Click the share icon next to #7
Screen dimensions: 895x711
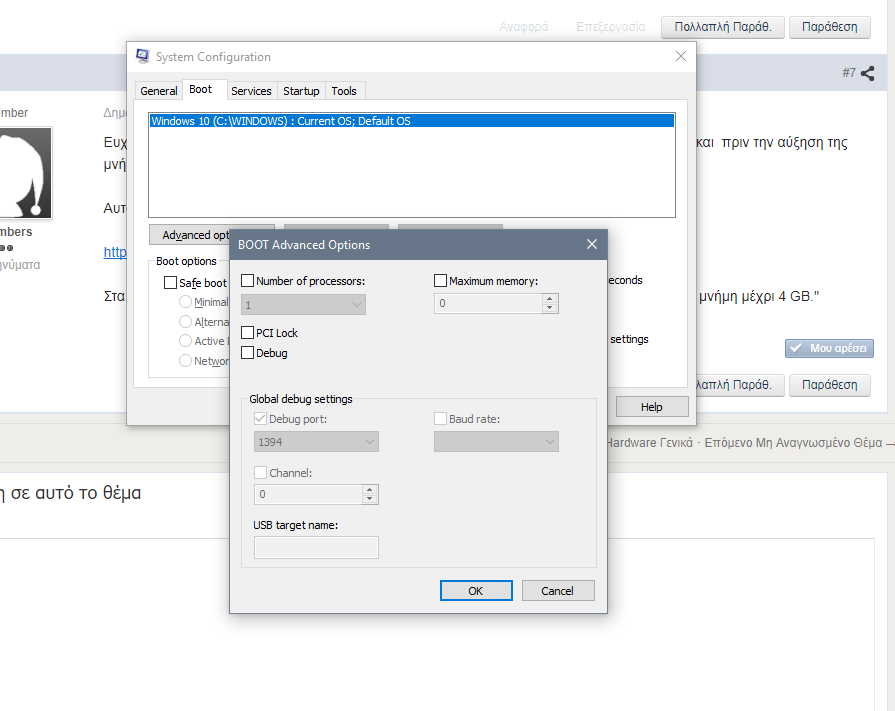[x=868, y=73]
